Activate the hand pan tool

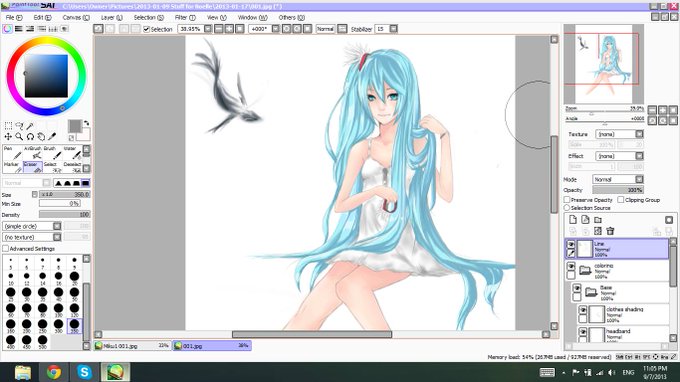(x=41, y=137)
